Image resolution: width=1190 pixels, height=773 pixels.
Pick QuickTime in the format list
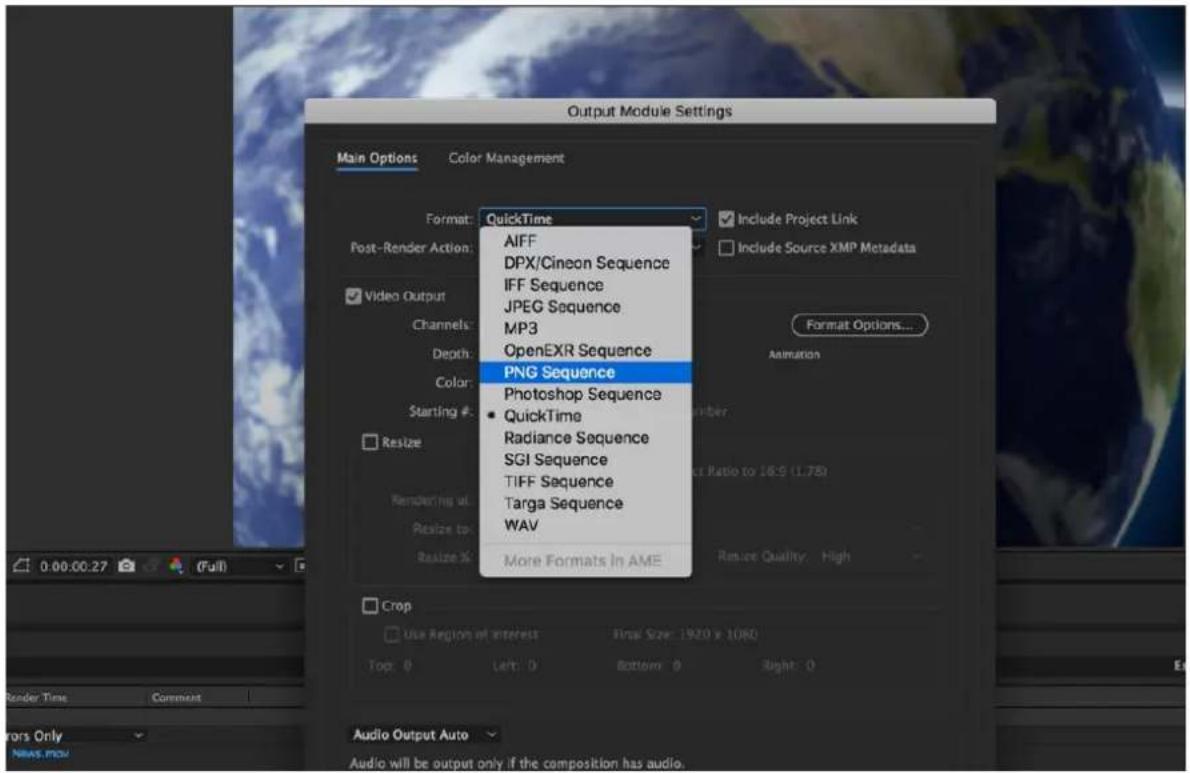click(x=585, y=416)
